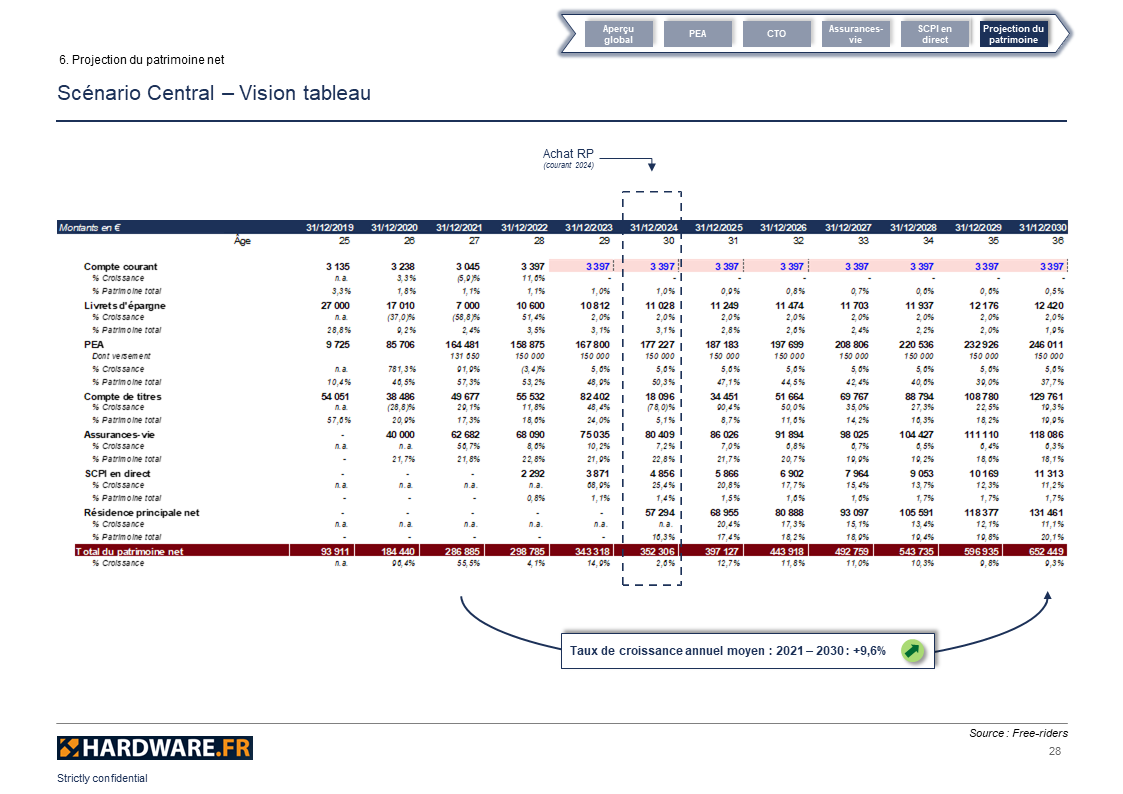Click the '6. Projection du patrimoine net' heading
1123x794 pixels.
tap(142, 60)
